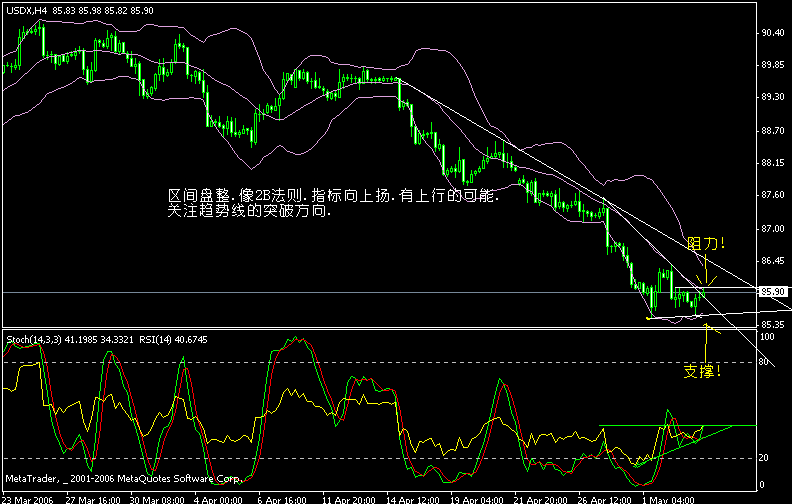792x504 pixels.
Task: Click the 27 Mar 16:00 time label
Action: point(93,499)
